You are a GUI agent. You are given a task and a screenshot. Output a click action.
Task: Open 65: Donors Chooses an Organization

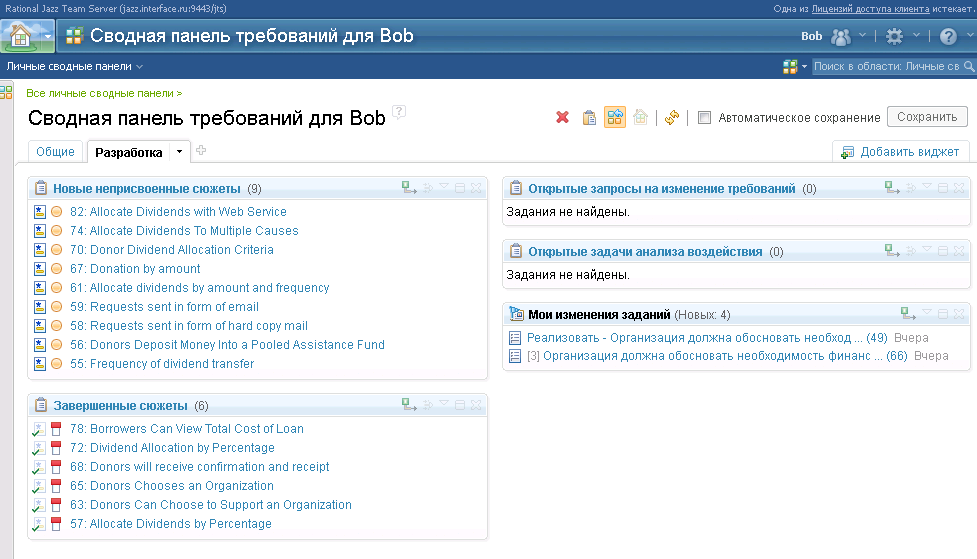[172, 486]
